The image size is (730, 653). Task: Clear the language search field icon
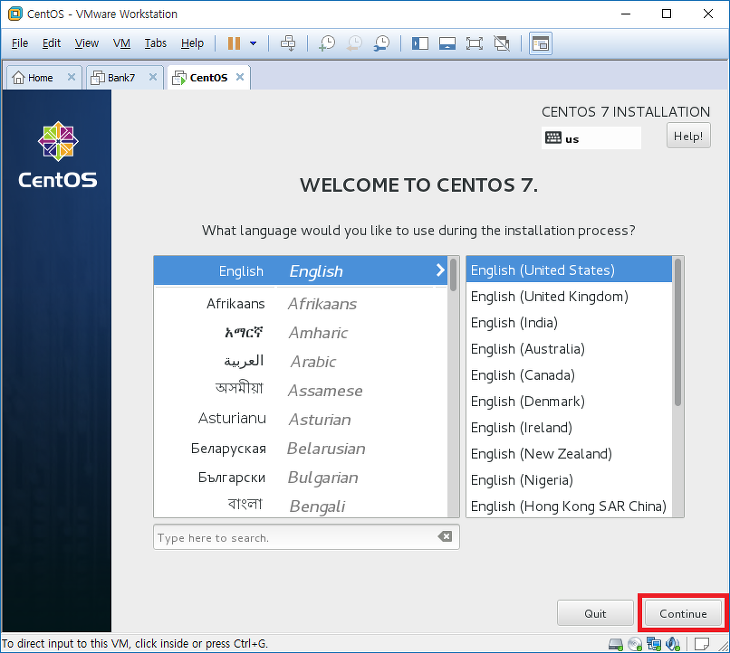pos(445,537)
